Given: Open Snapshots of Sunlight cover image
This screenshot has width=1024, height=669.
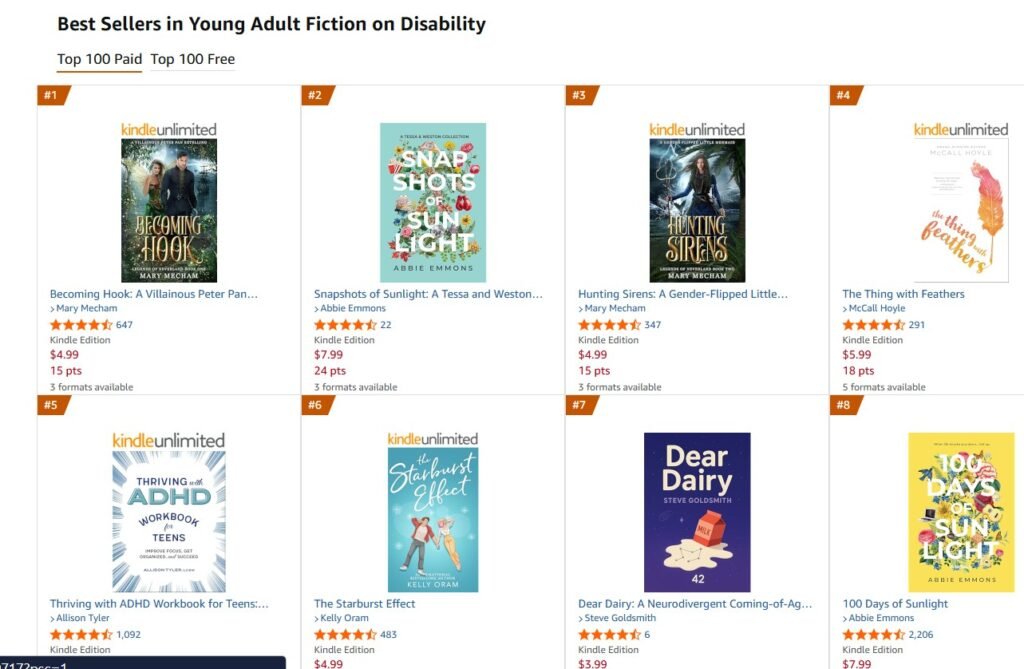Looking at the screenshot, I should coord(433,202).
